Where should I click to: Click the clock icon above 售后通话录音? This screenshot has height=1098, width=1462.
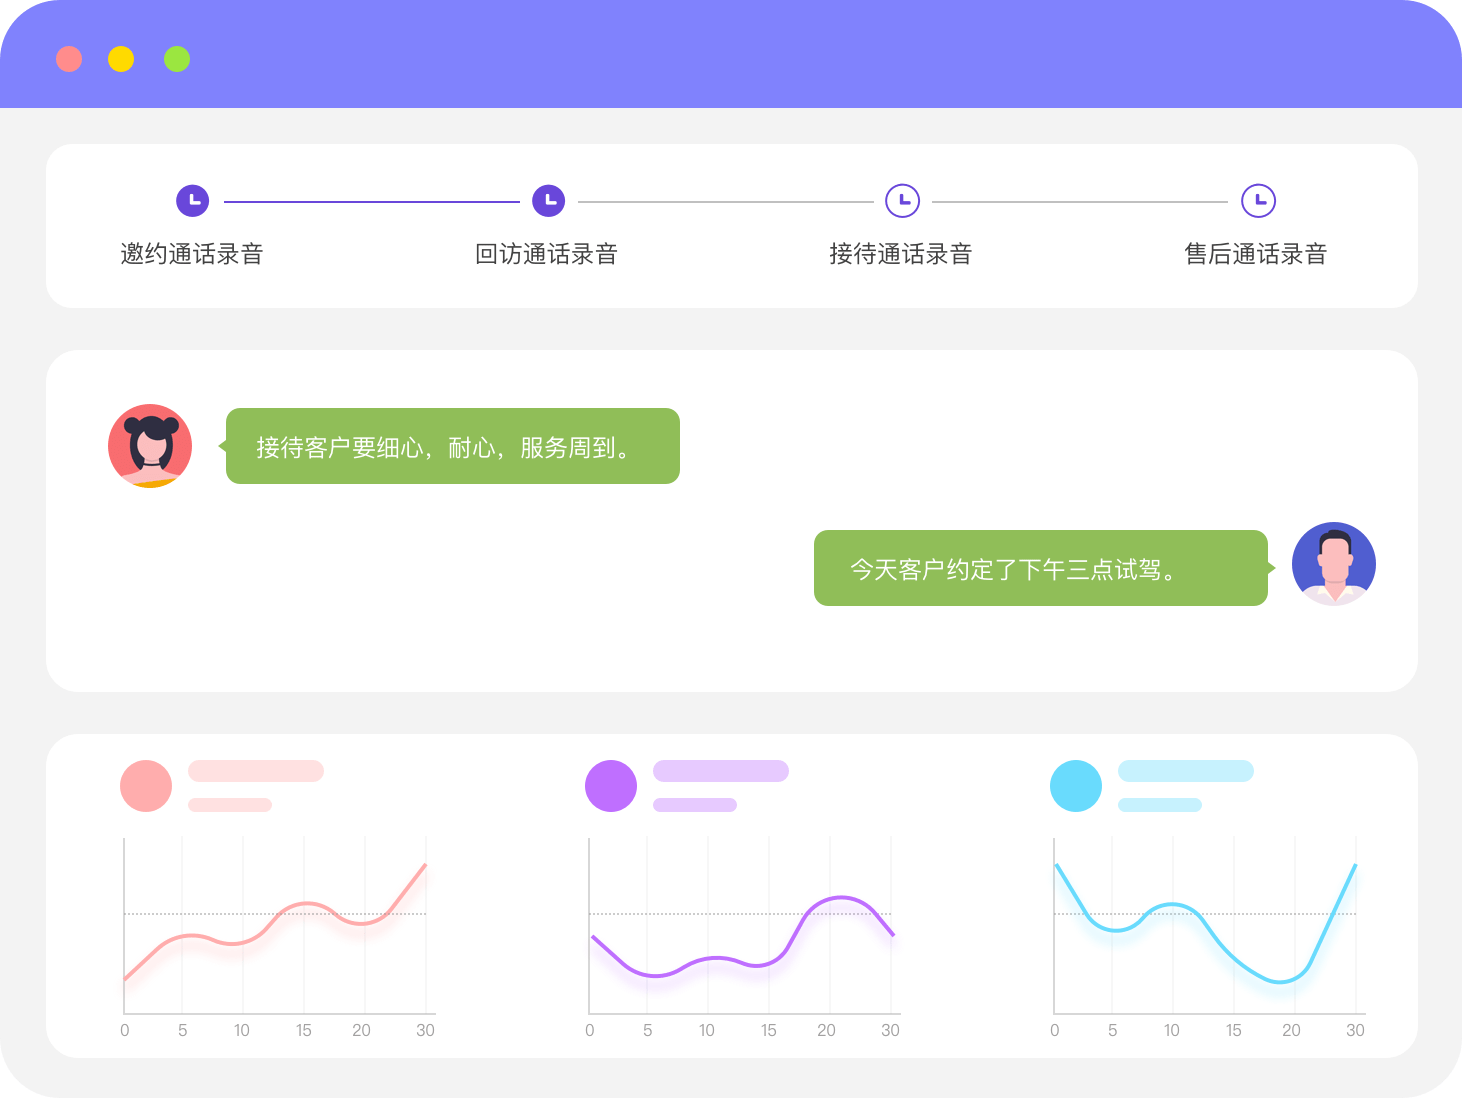[1258, 201]
